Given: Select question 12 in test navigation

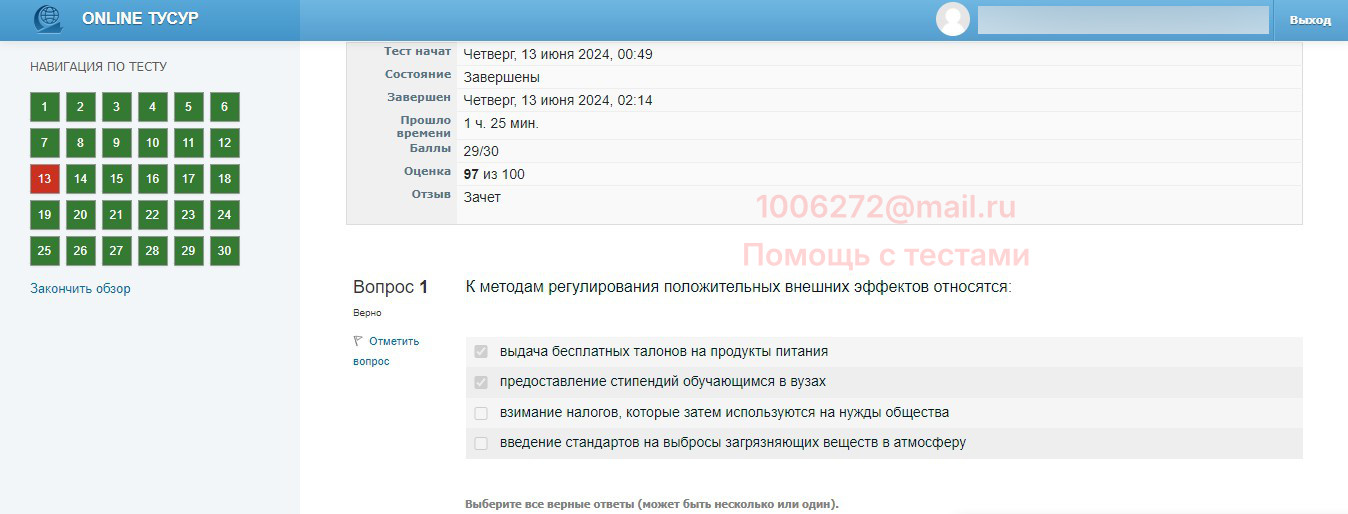Looking at the screenshot, I should point(224,143).
